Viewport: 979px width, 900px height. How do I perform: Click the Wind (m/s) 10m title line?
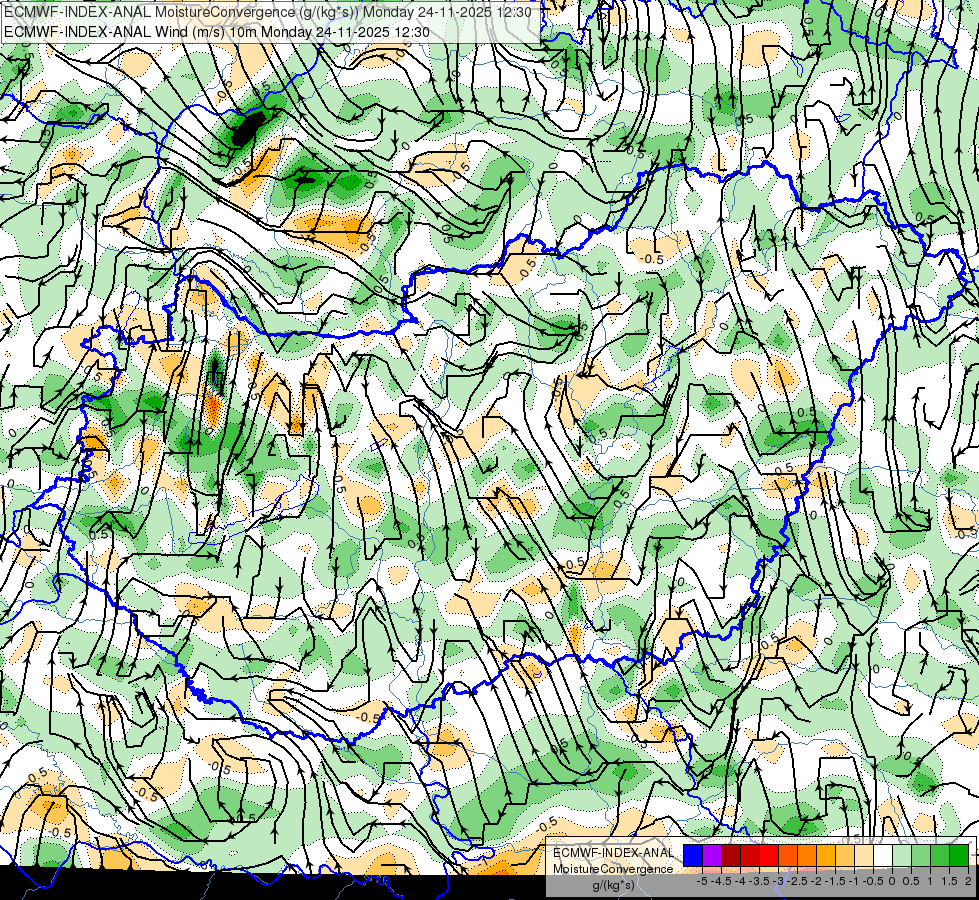[x=217, y=32]
